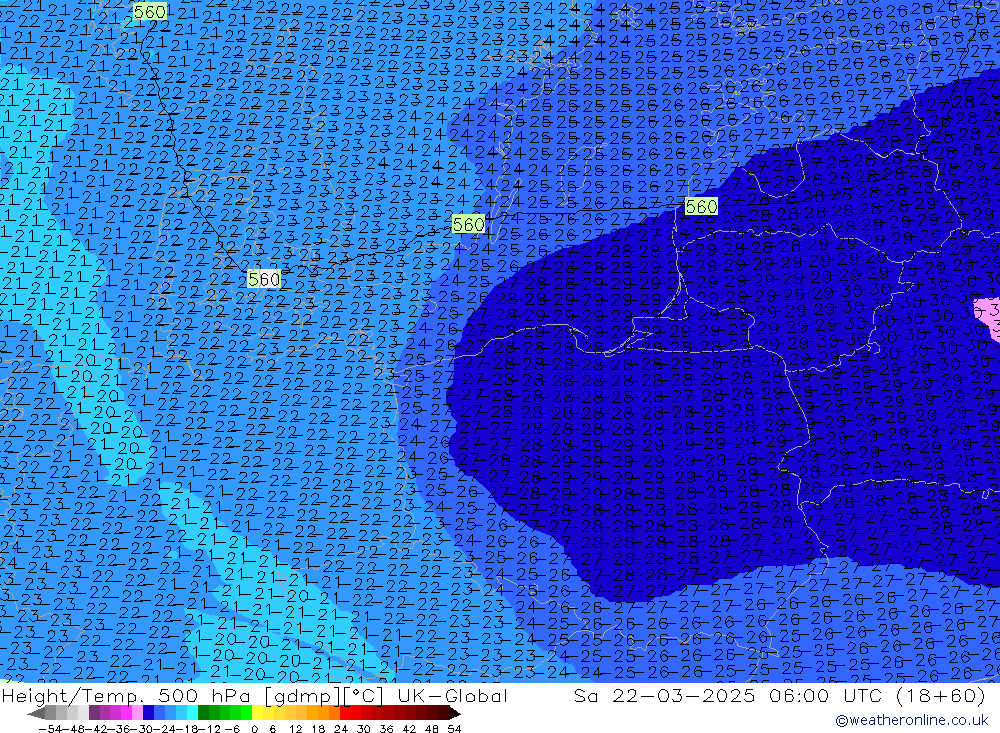The width and height of the screenshot is (1000, 733).
Task: Click the '0' label under the color scale
Action: tap(254, 729)
